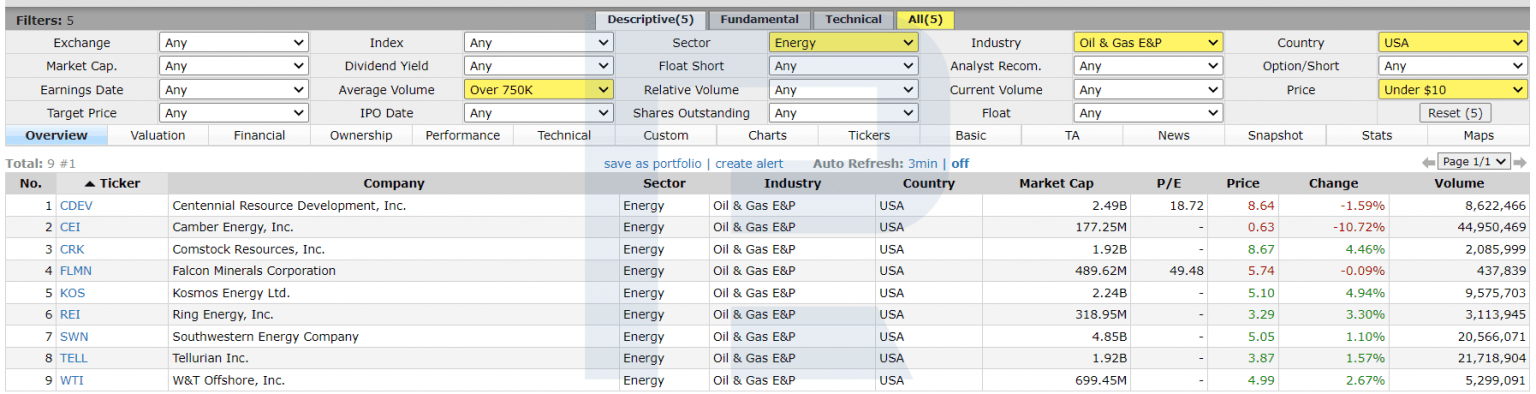Select the Overview view tab
Screen dimensions: 1536x394
56,135
